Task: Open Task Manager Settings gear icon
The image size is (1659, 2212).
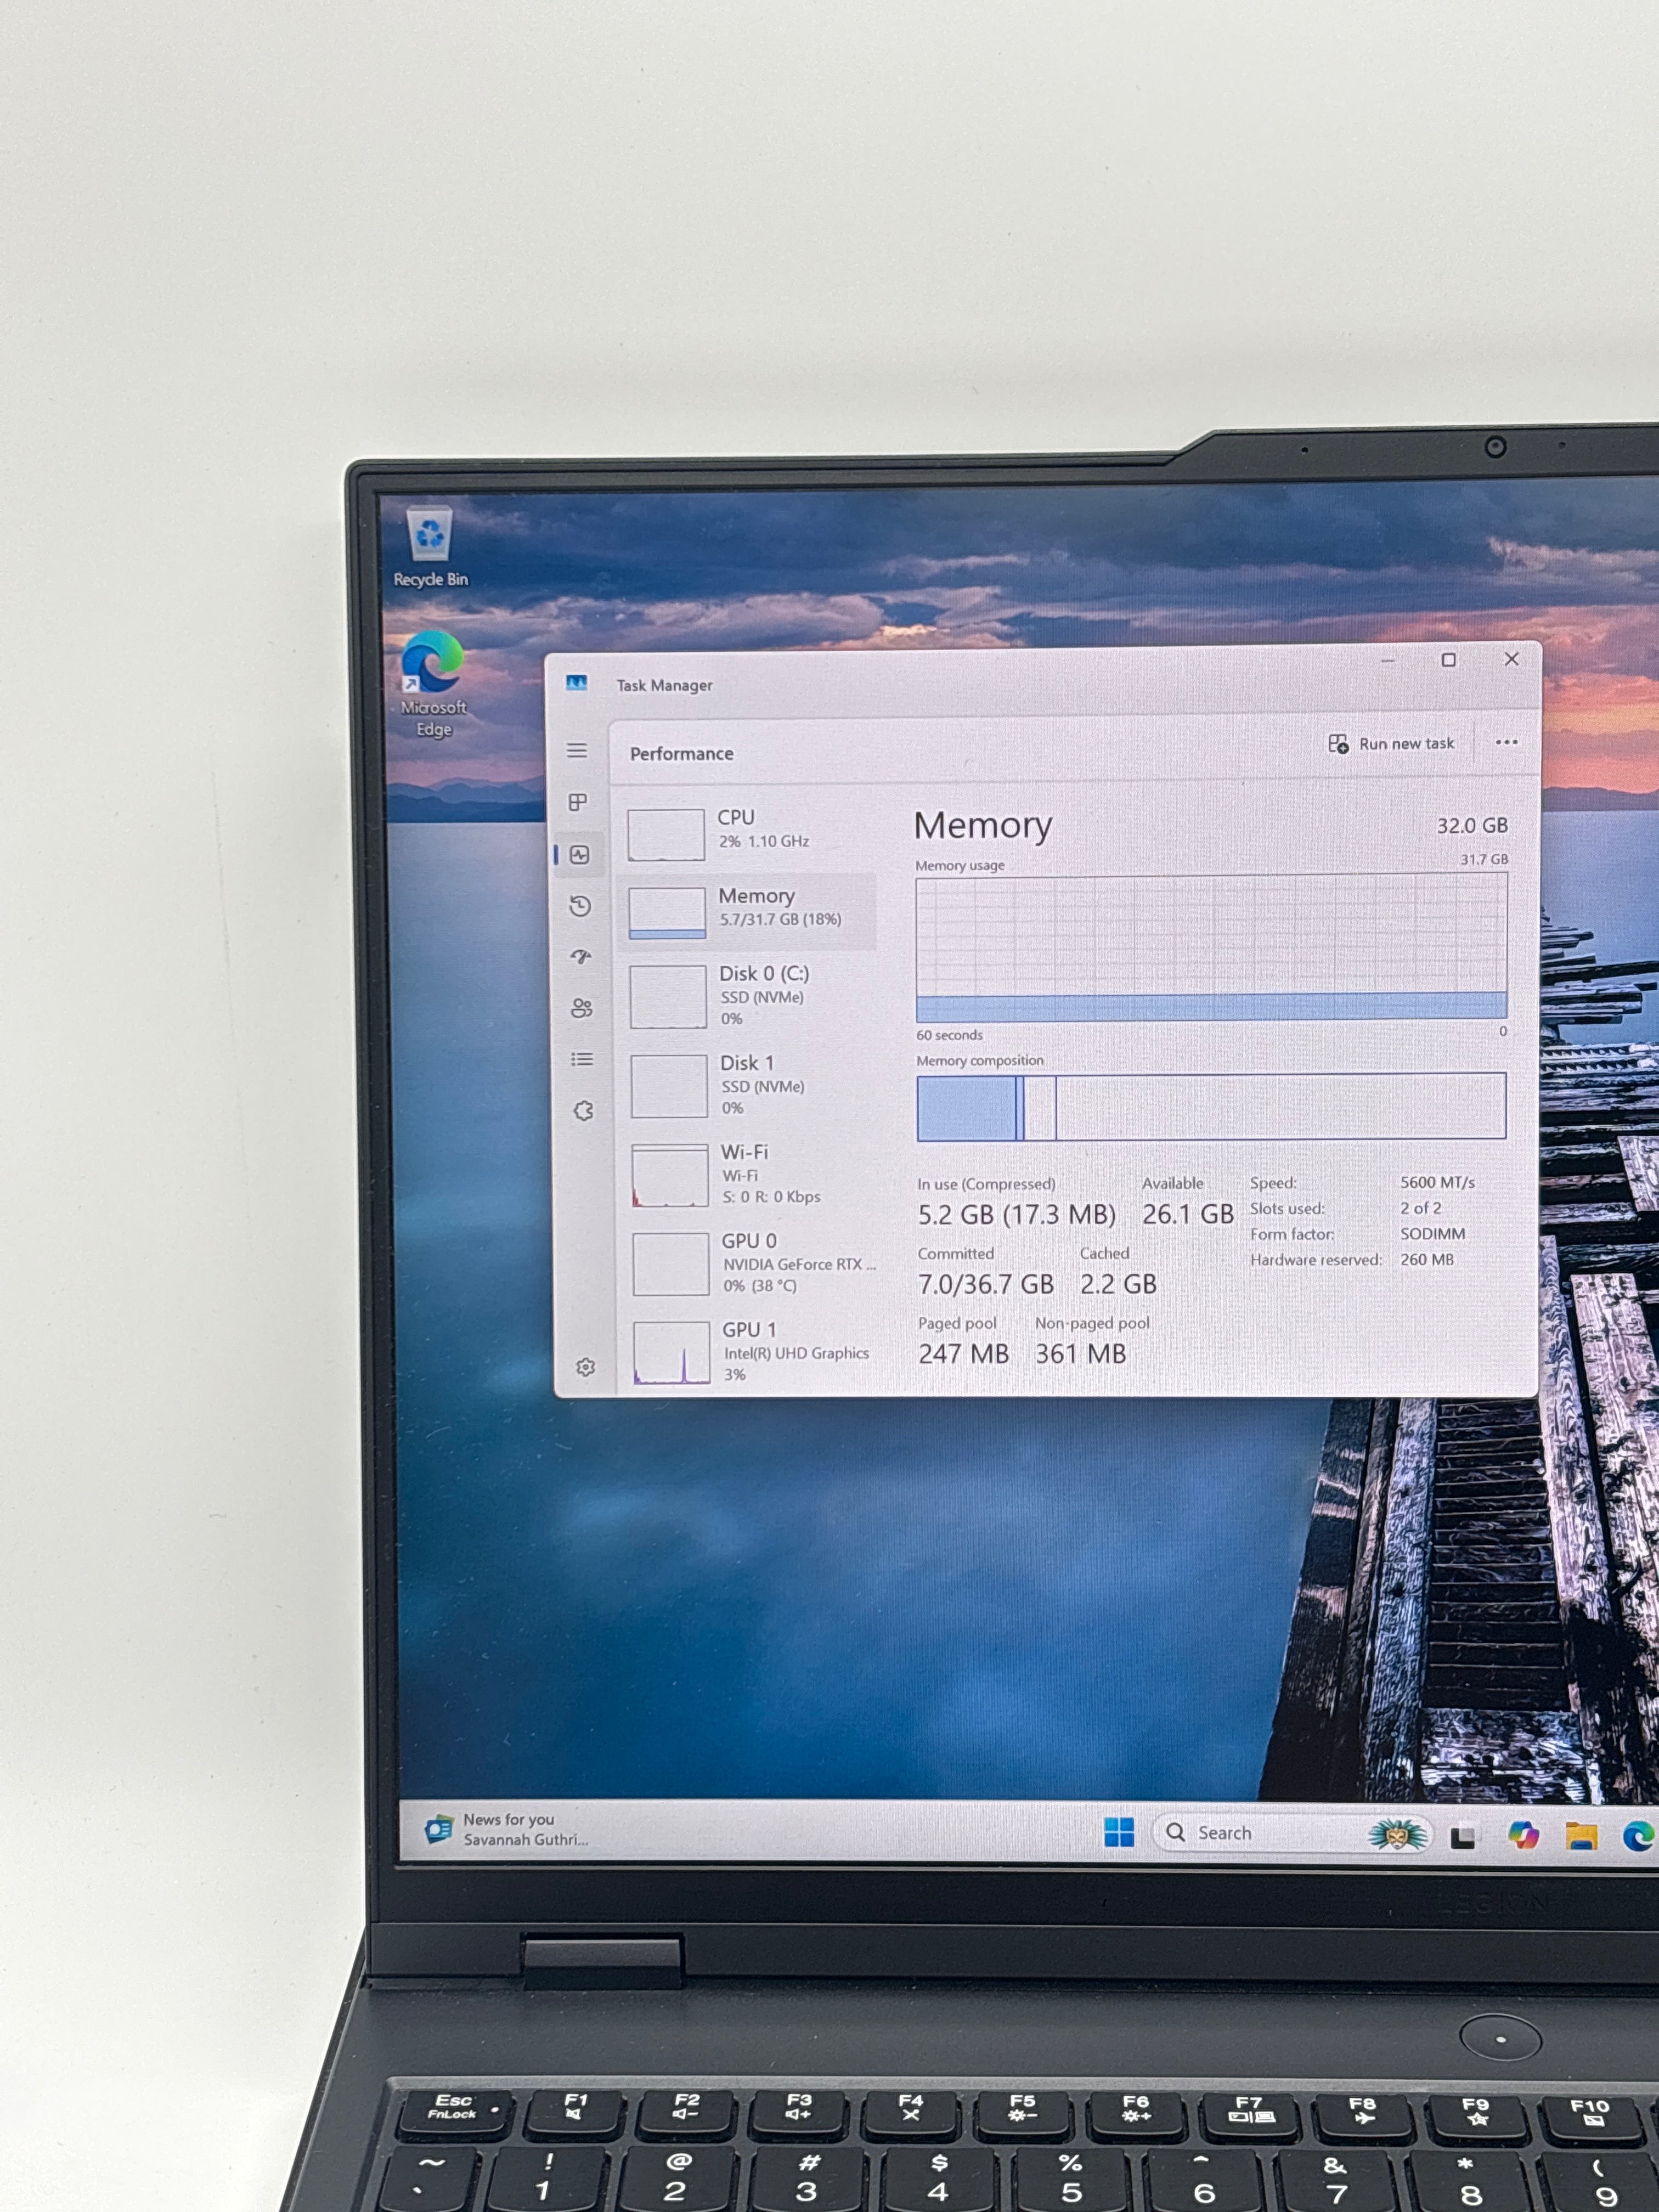Action: point(586,1367)
